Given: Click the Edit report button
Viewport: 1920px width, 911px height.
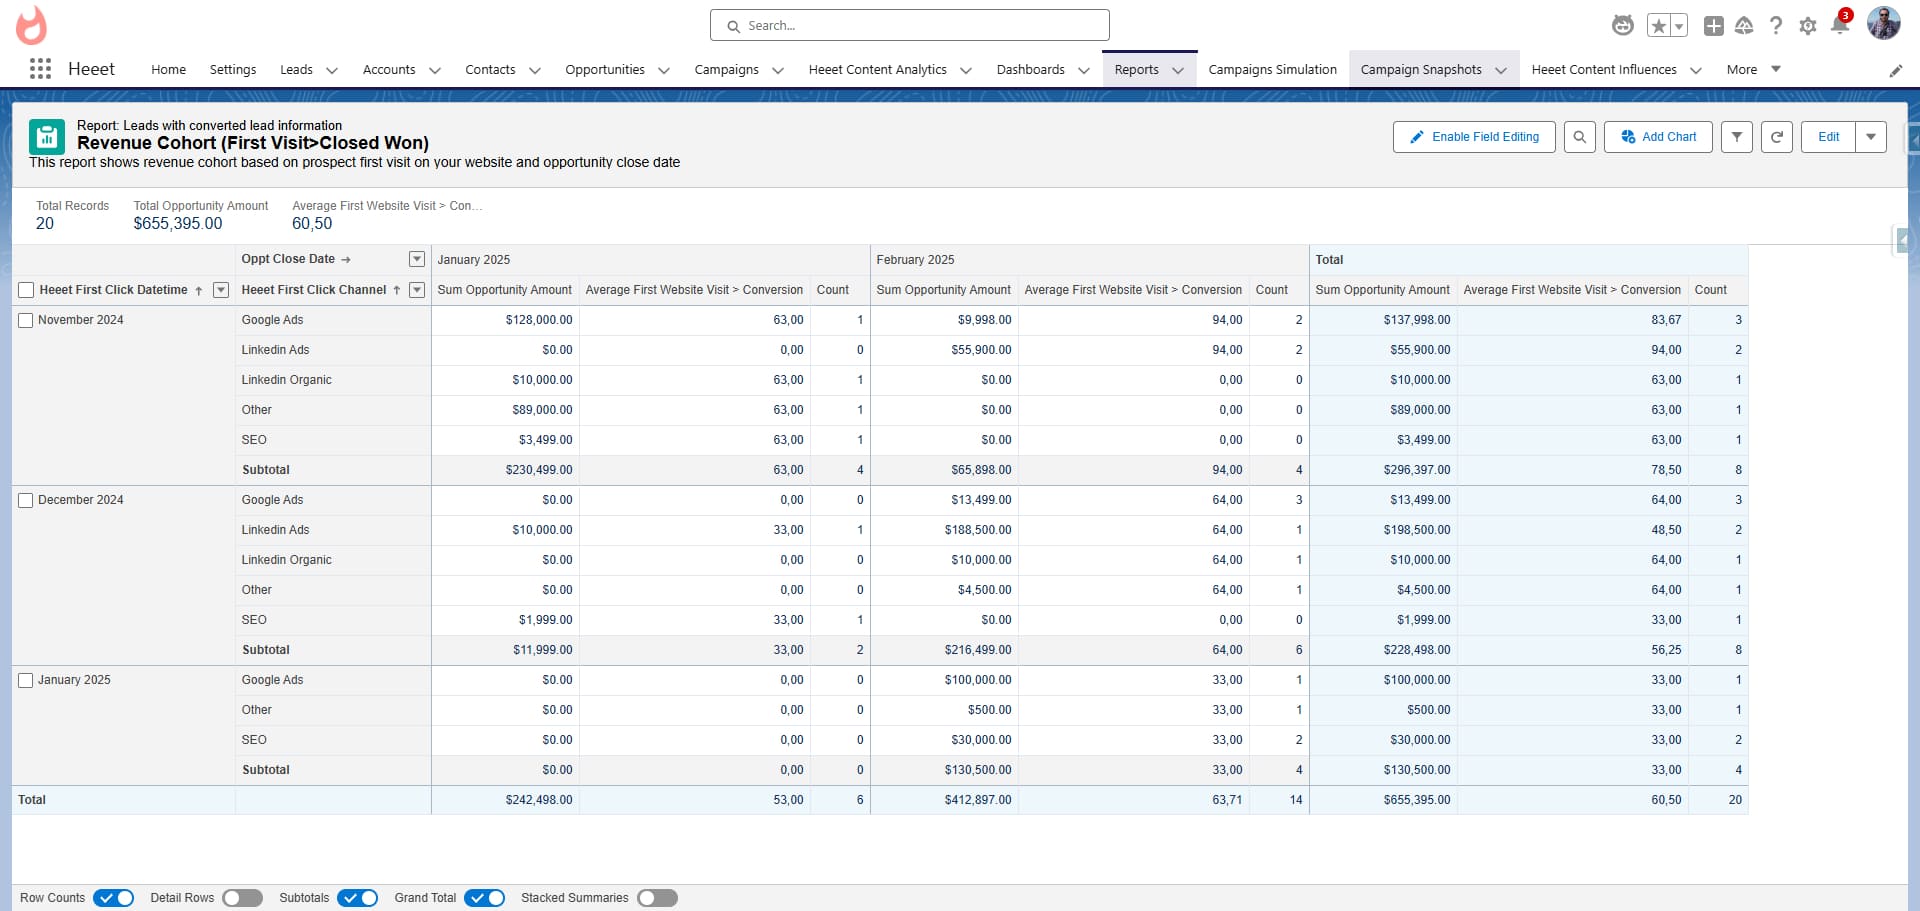Looking at the screenshot, I should [x=1828, y=137].
